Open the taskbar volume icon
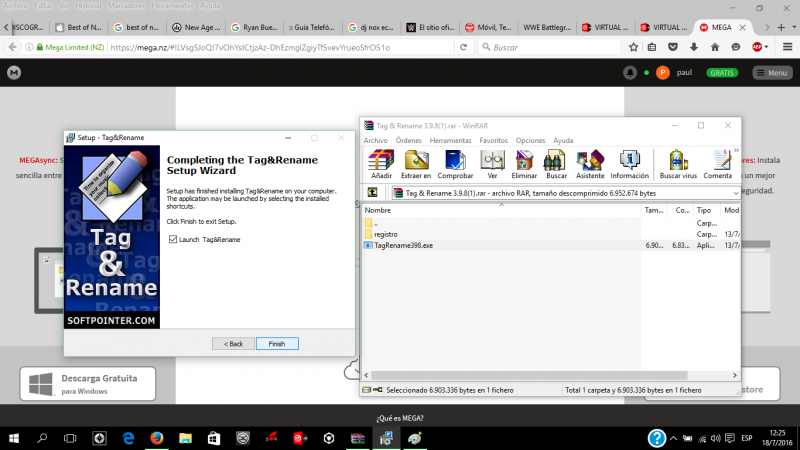The image size is (800, 450). click(715, 438)
